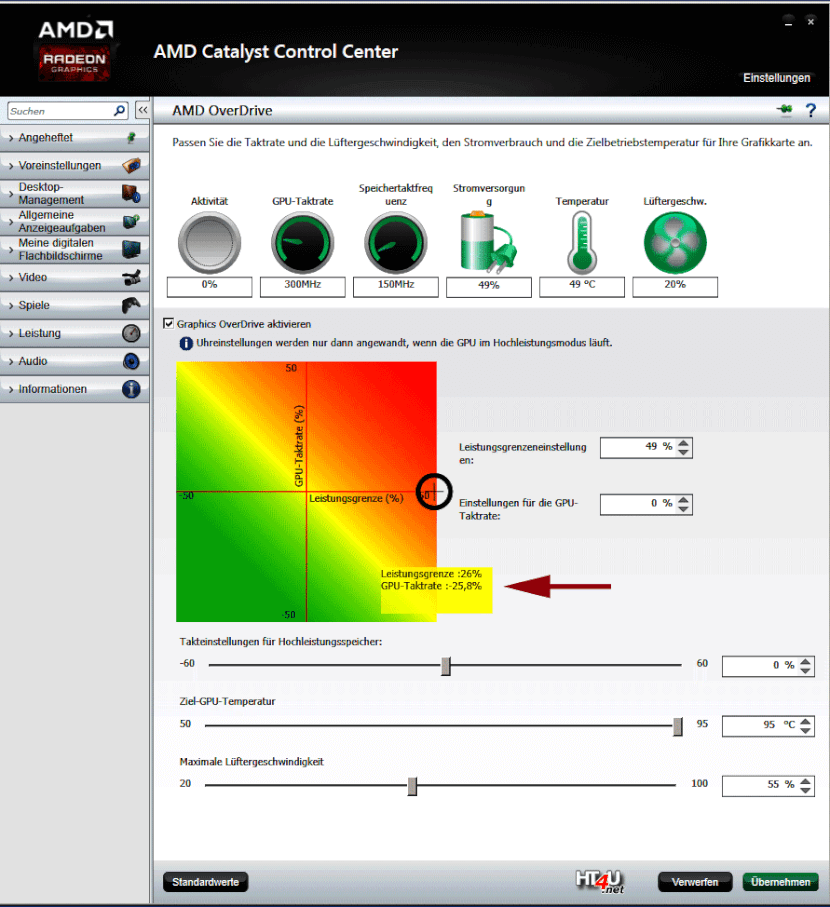830x907 pixels.
Task: Increase maximum fan speed with up arrow
Action: tap(806, 781)
